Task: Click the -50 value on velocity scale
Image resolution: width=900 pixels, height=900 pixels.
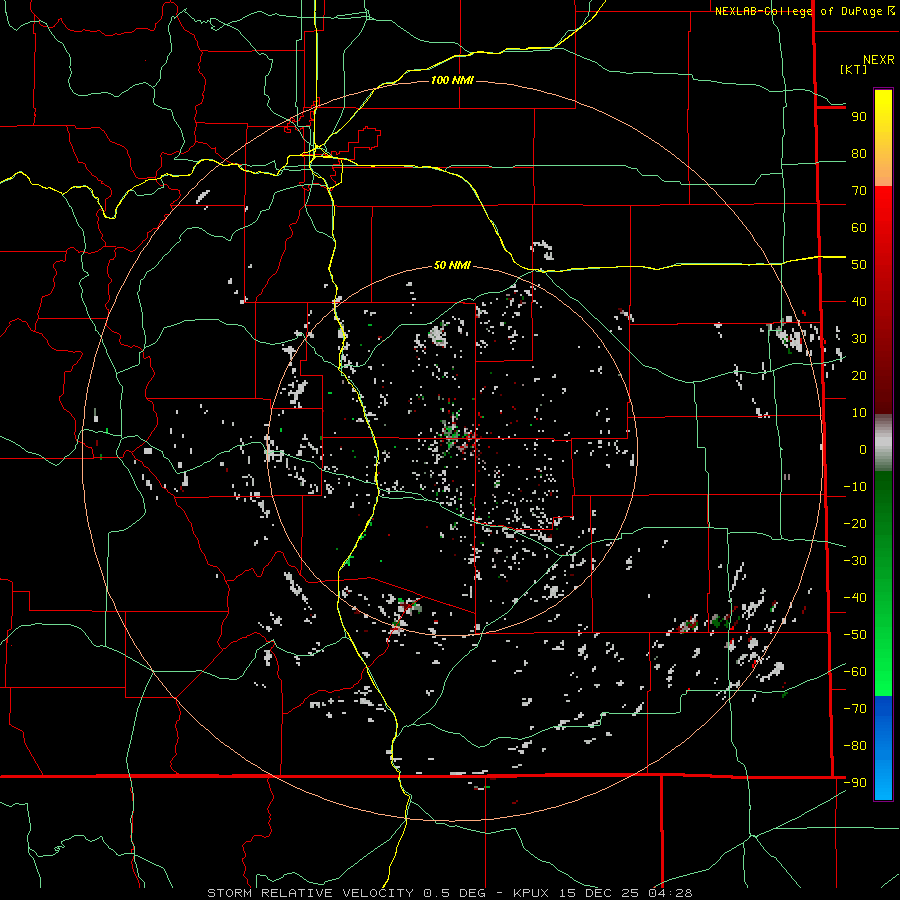Action: click(855, 635)
